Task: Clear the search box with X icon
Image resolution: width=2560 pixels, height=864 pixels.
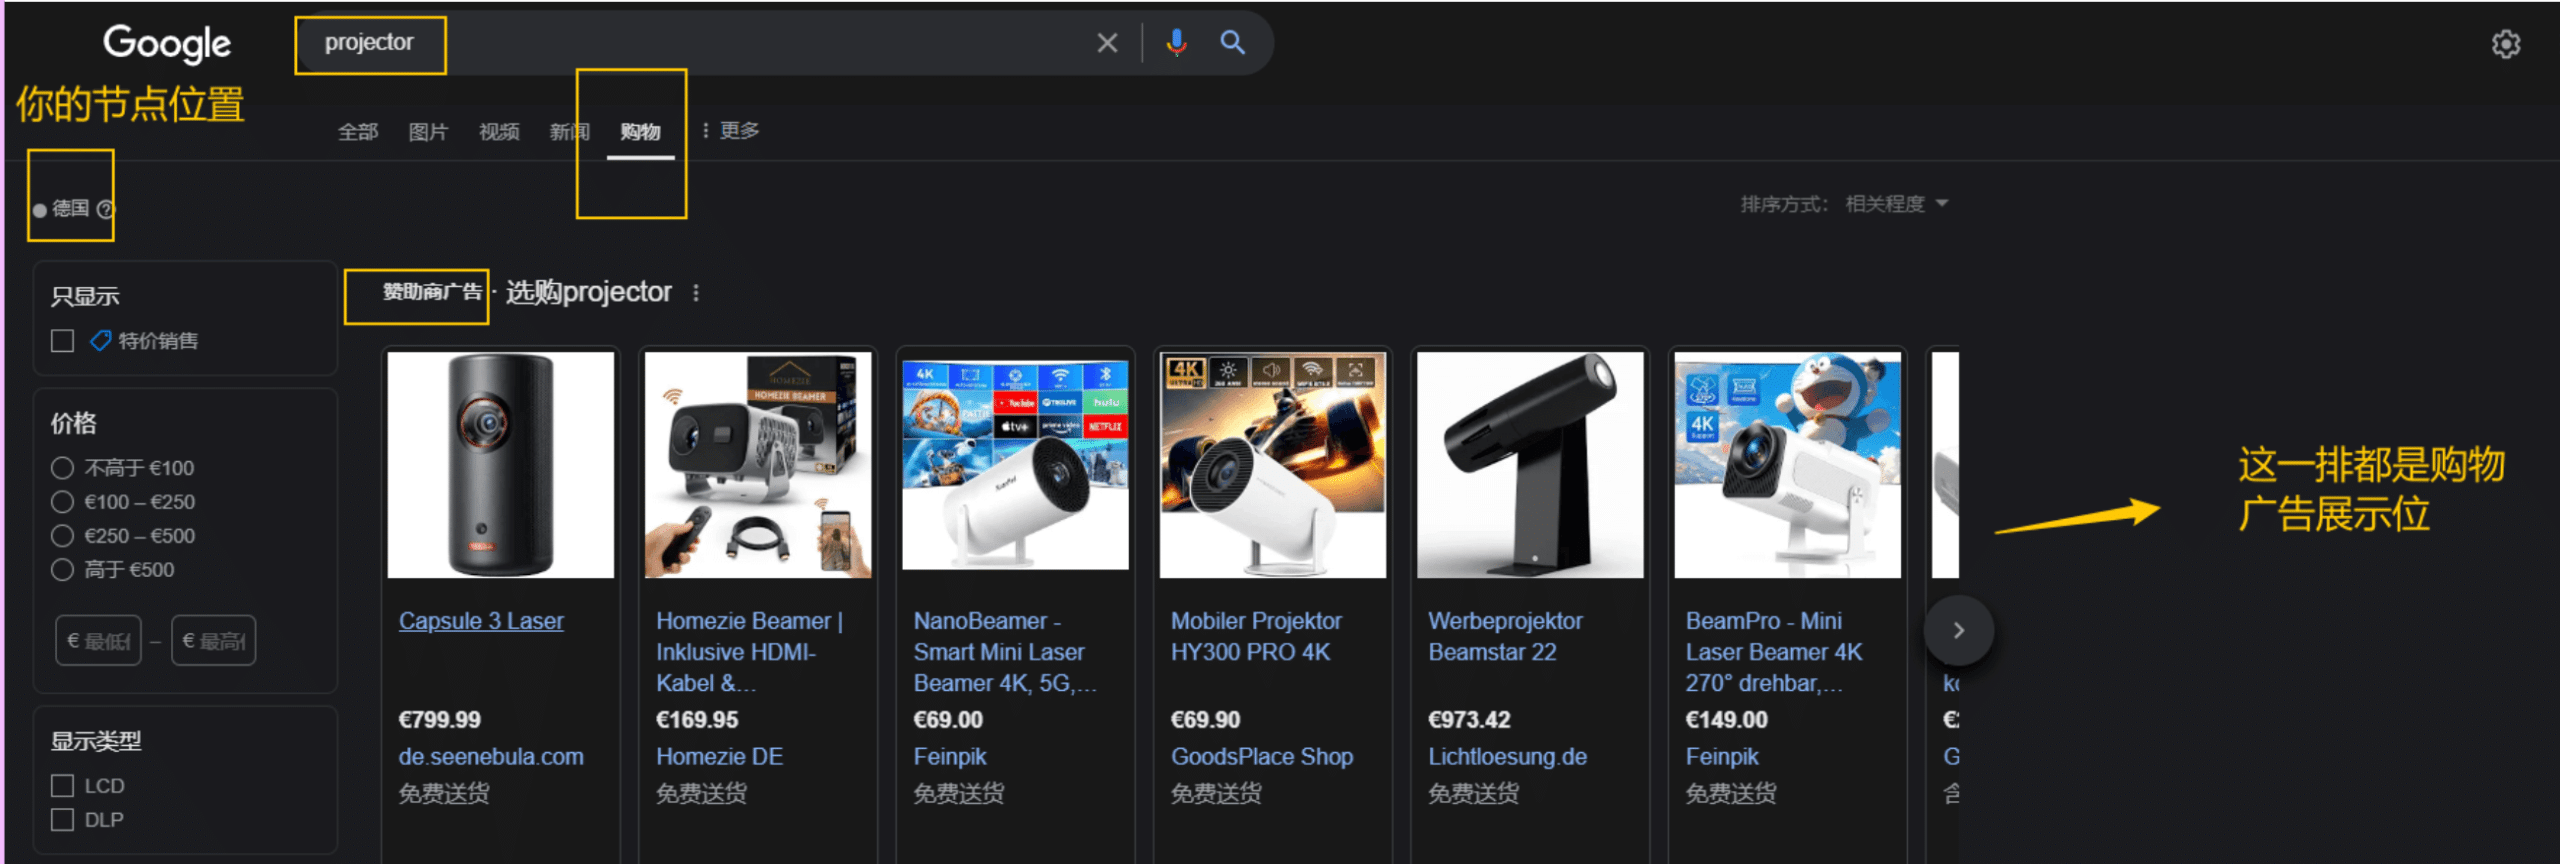Action: pyautogui.click(x=1107, y=43)
